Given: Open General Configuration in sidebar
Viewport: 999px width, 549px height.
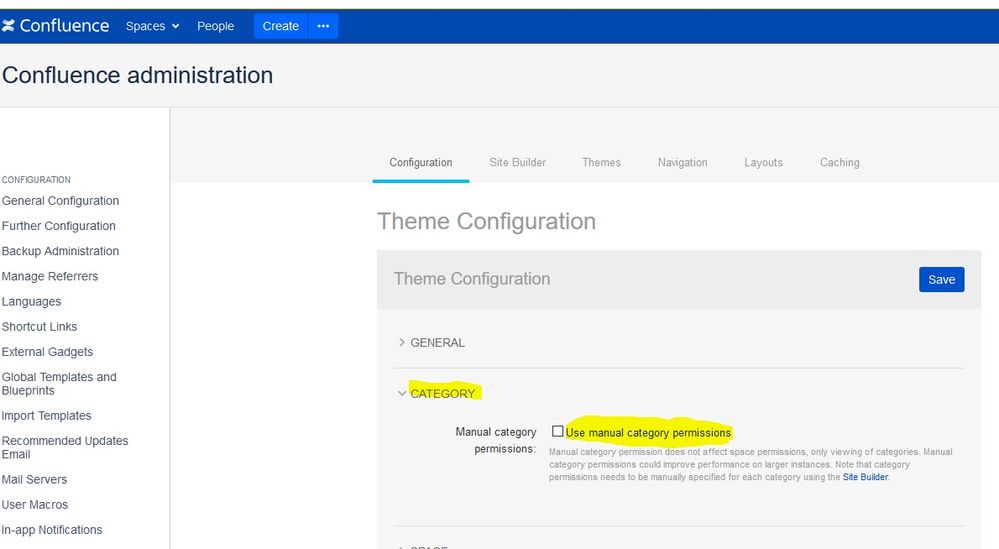Looking at the screenshot, I should click(x=61, y=201).
